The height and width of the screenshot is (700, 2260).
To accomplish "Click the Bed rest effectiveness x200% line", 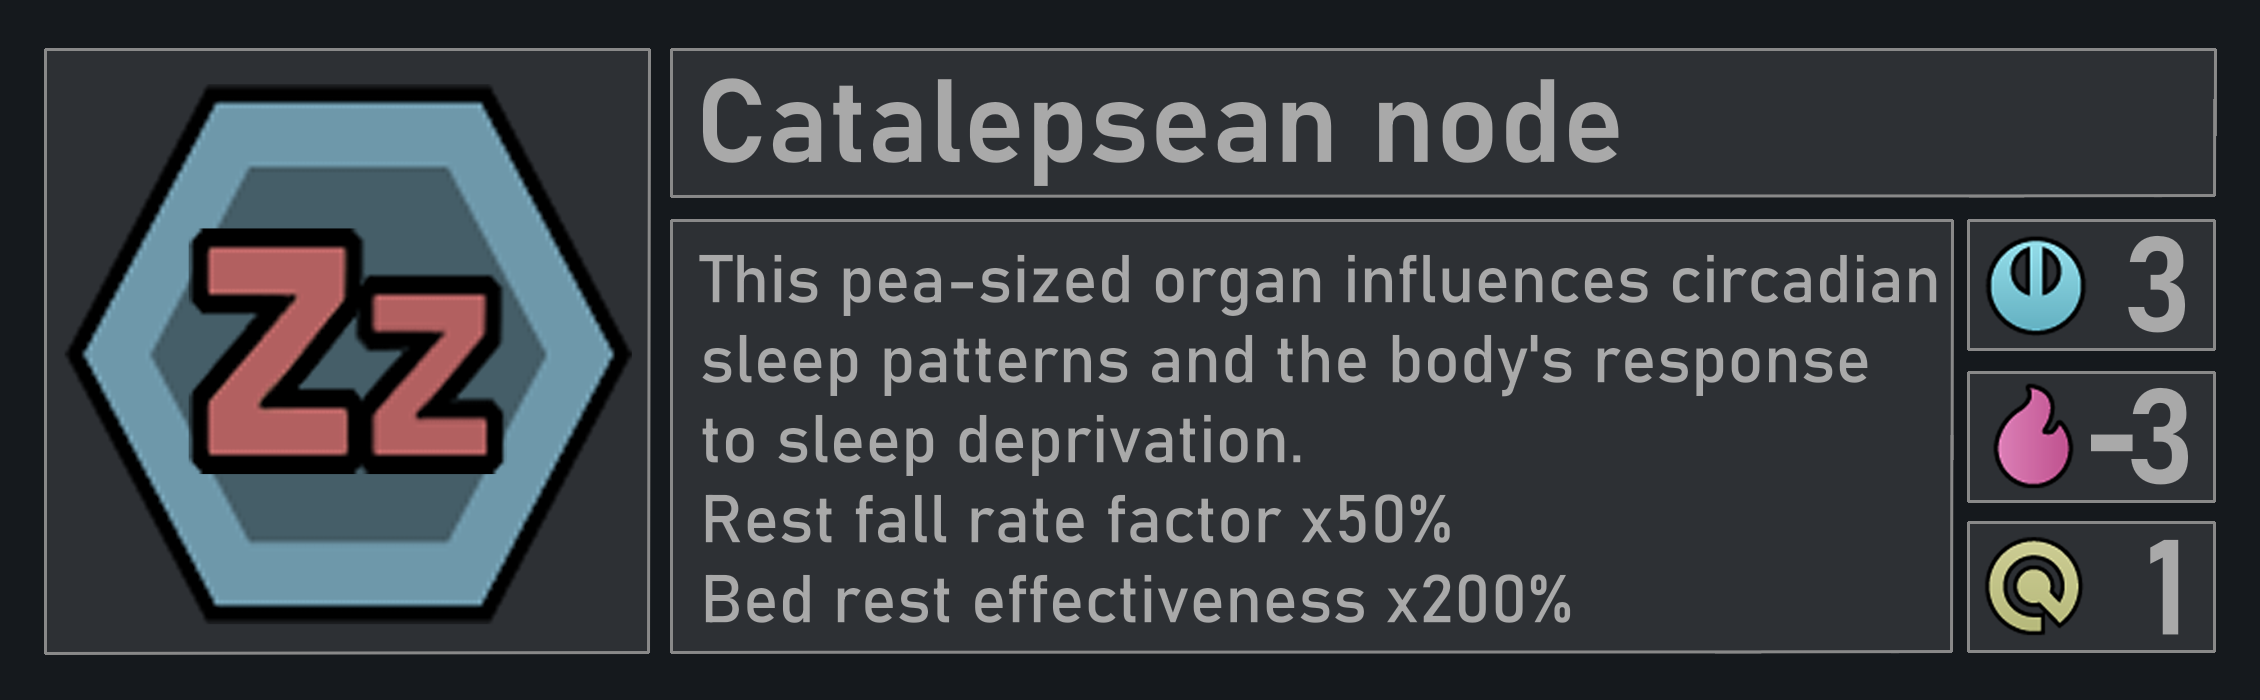I will [x=1136, y=601].
